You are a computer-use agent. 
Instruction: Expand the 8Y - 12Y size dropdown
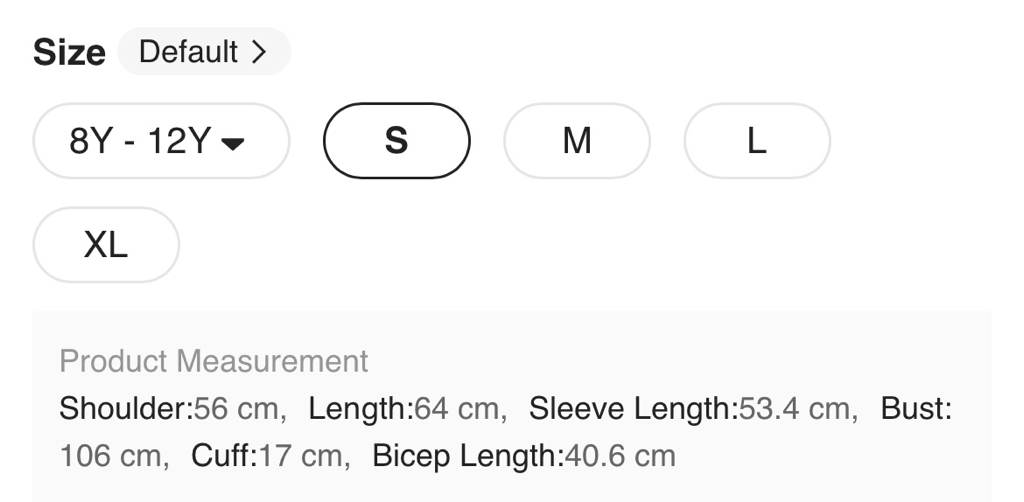(x=161, y=141)
